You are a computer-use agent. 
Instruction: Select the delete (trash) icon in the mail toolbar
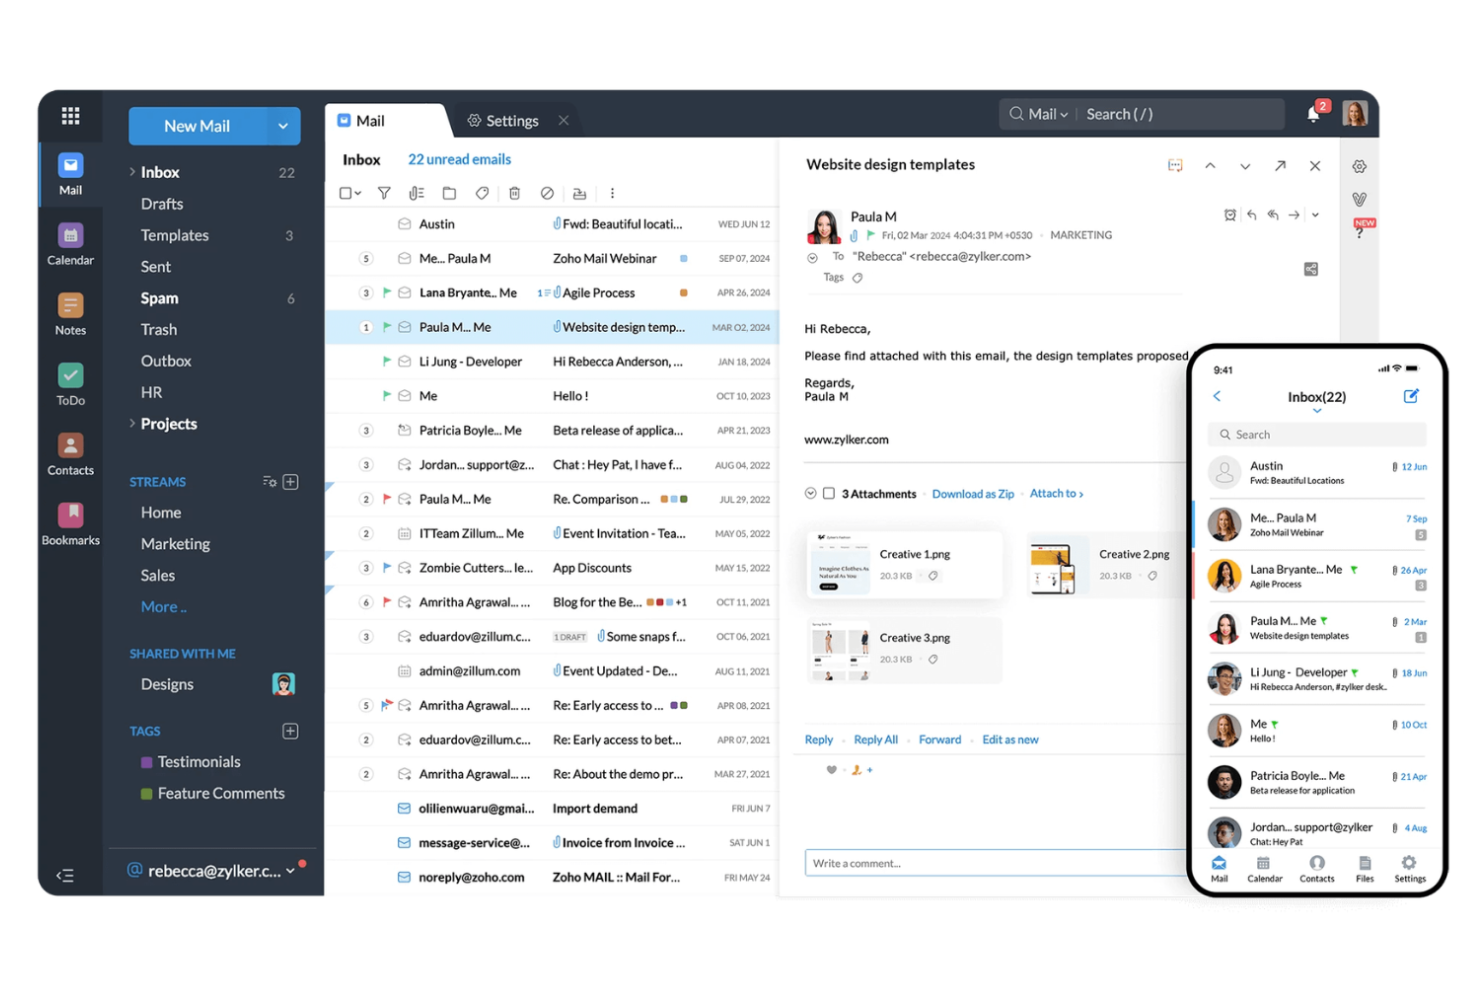(515, 193)
